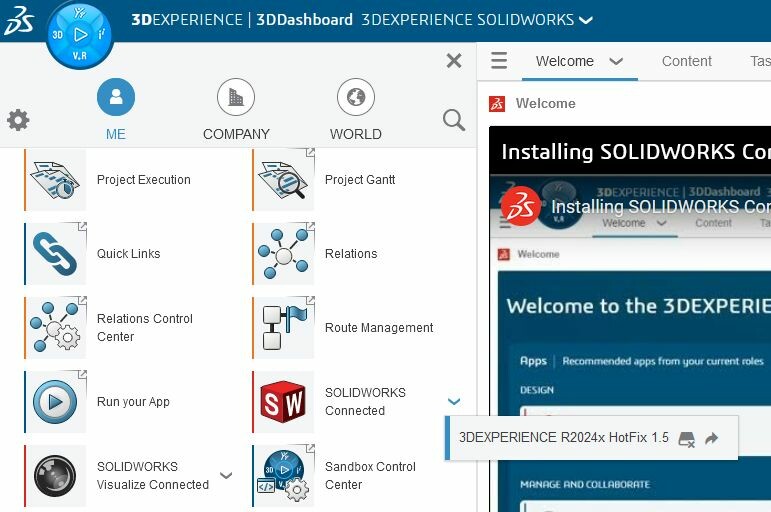Screen dimensions: 771x512
Task: Click the Project Execution label
Action: [x=144, y=180]
